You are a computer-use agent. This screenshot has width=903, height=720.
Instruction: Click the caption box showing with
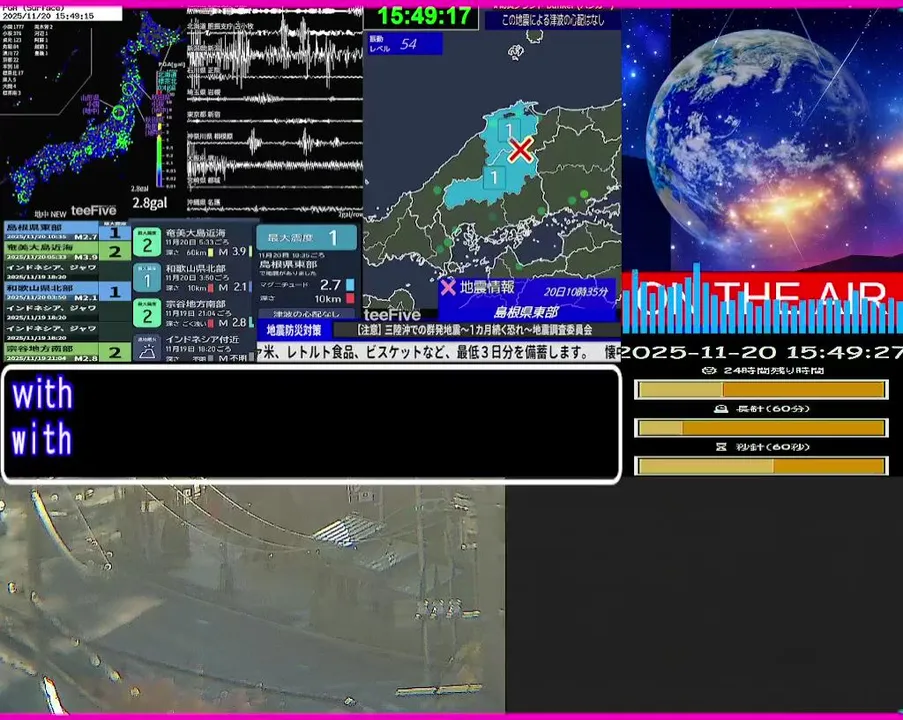[311, 423]
